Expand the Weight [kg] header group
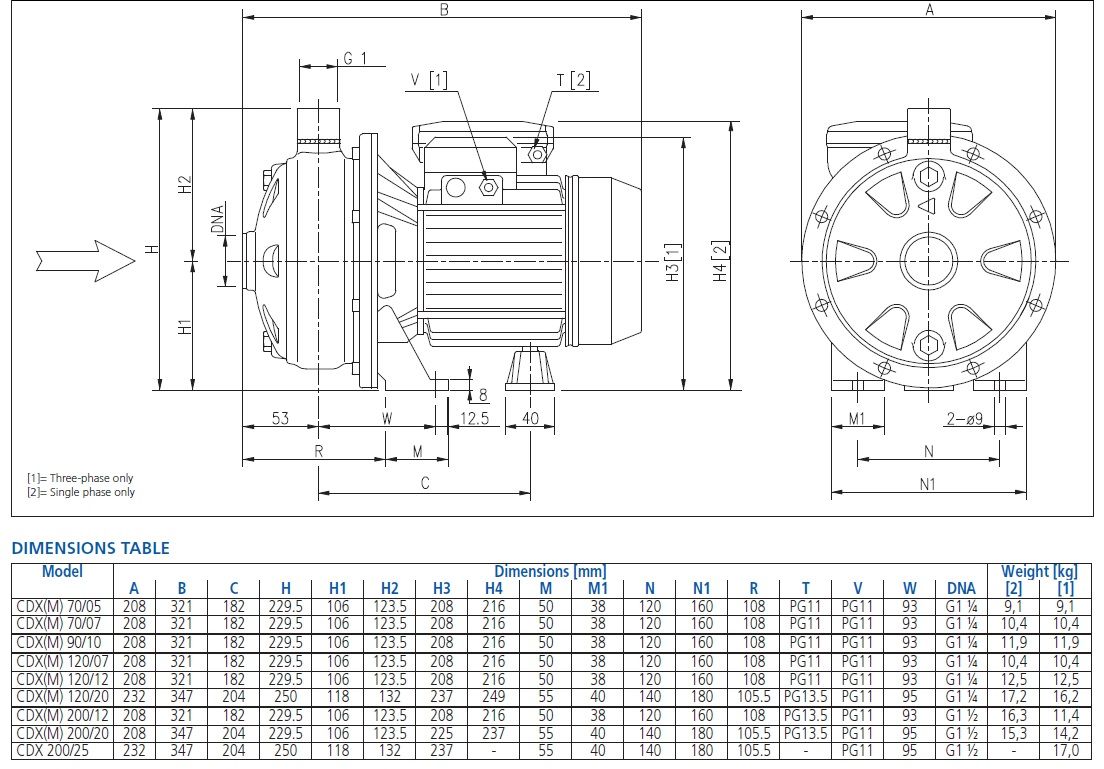Viewport: 1104px width, 769px height. [1042, 570]
